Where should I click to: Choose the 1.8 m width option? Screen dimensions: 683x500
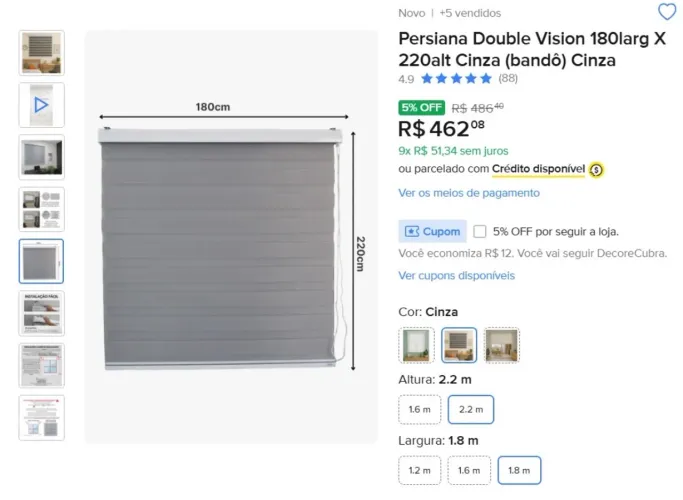tap(519, 470)
